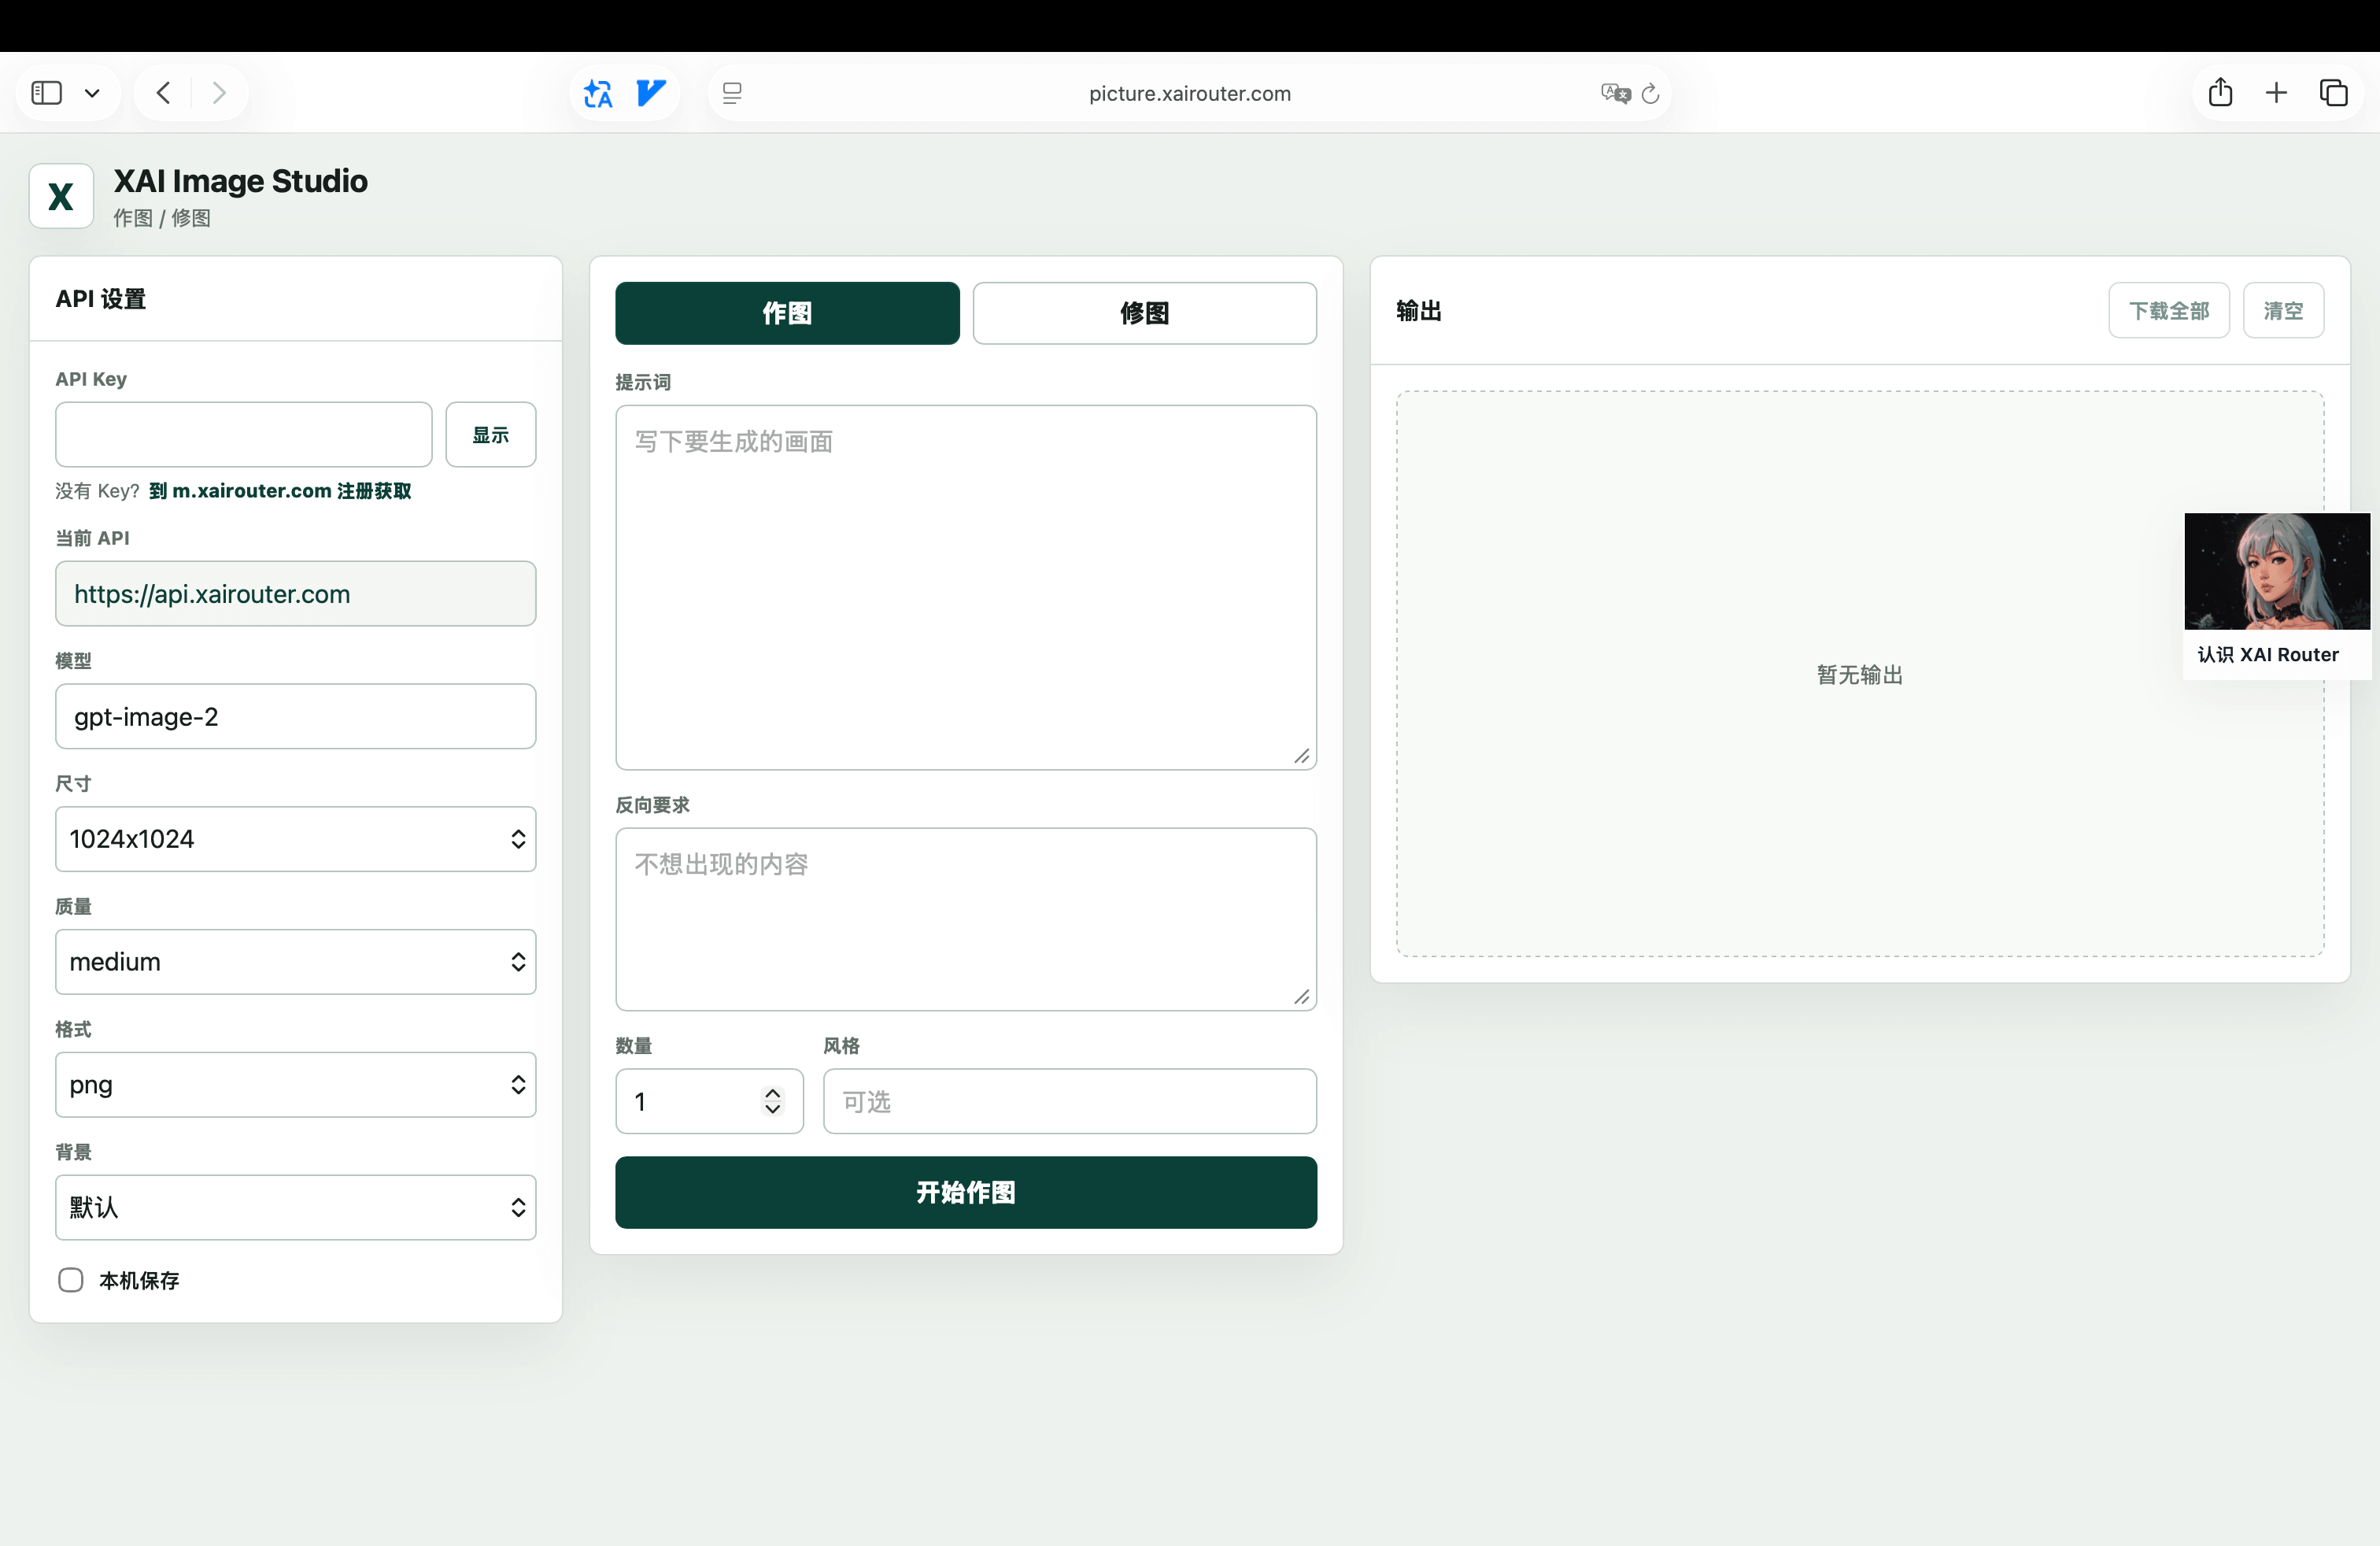Click the 显示 button to reveal key
The height and width of the screenshot is (1546, 2380).
pos(491,434)
